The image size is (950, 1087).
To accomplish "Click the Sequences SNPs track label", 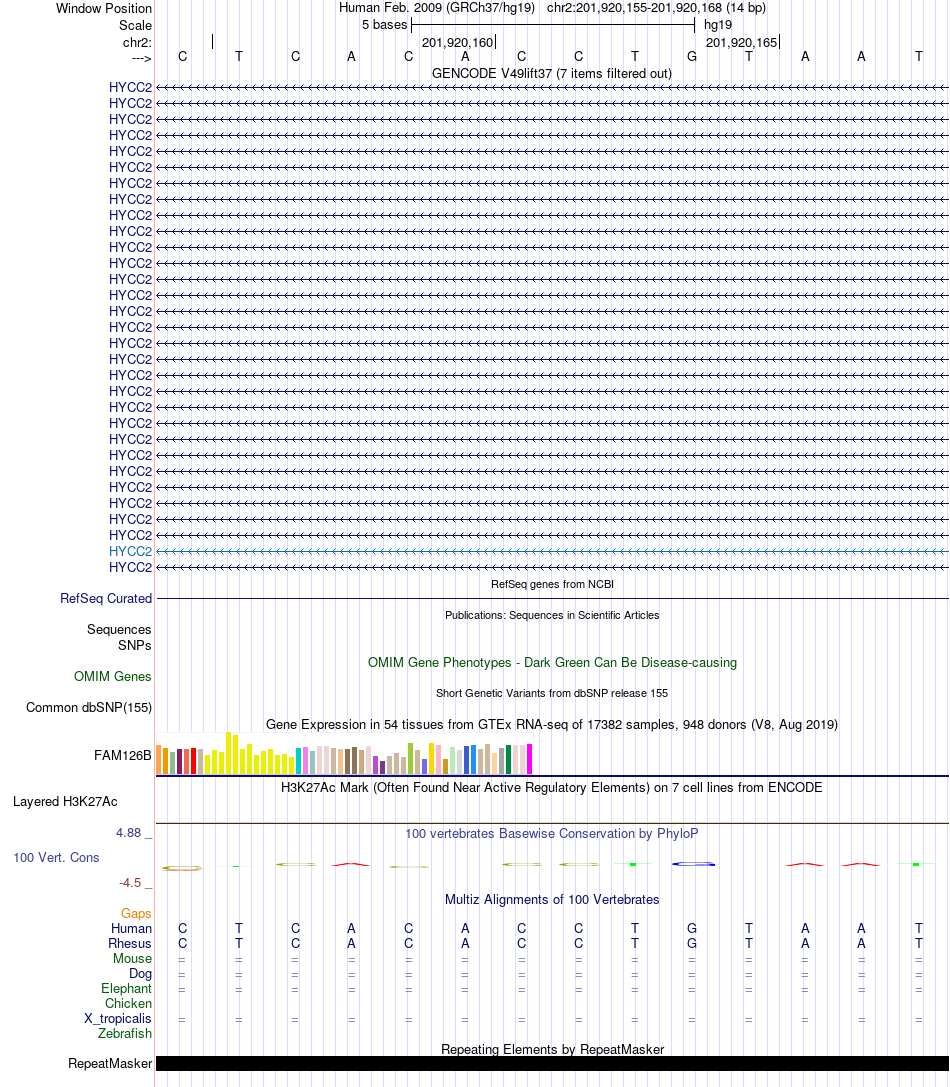I will 119,637.
